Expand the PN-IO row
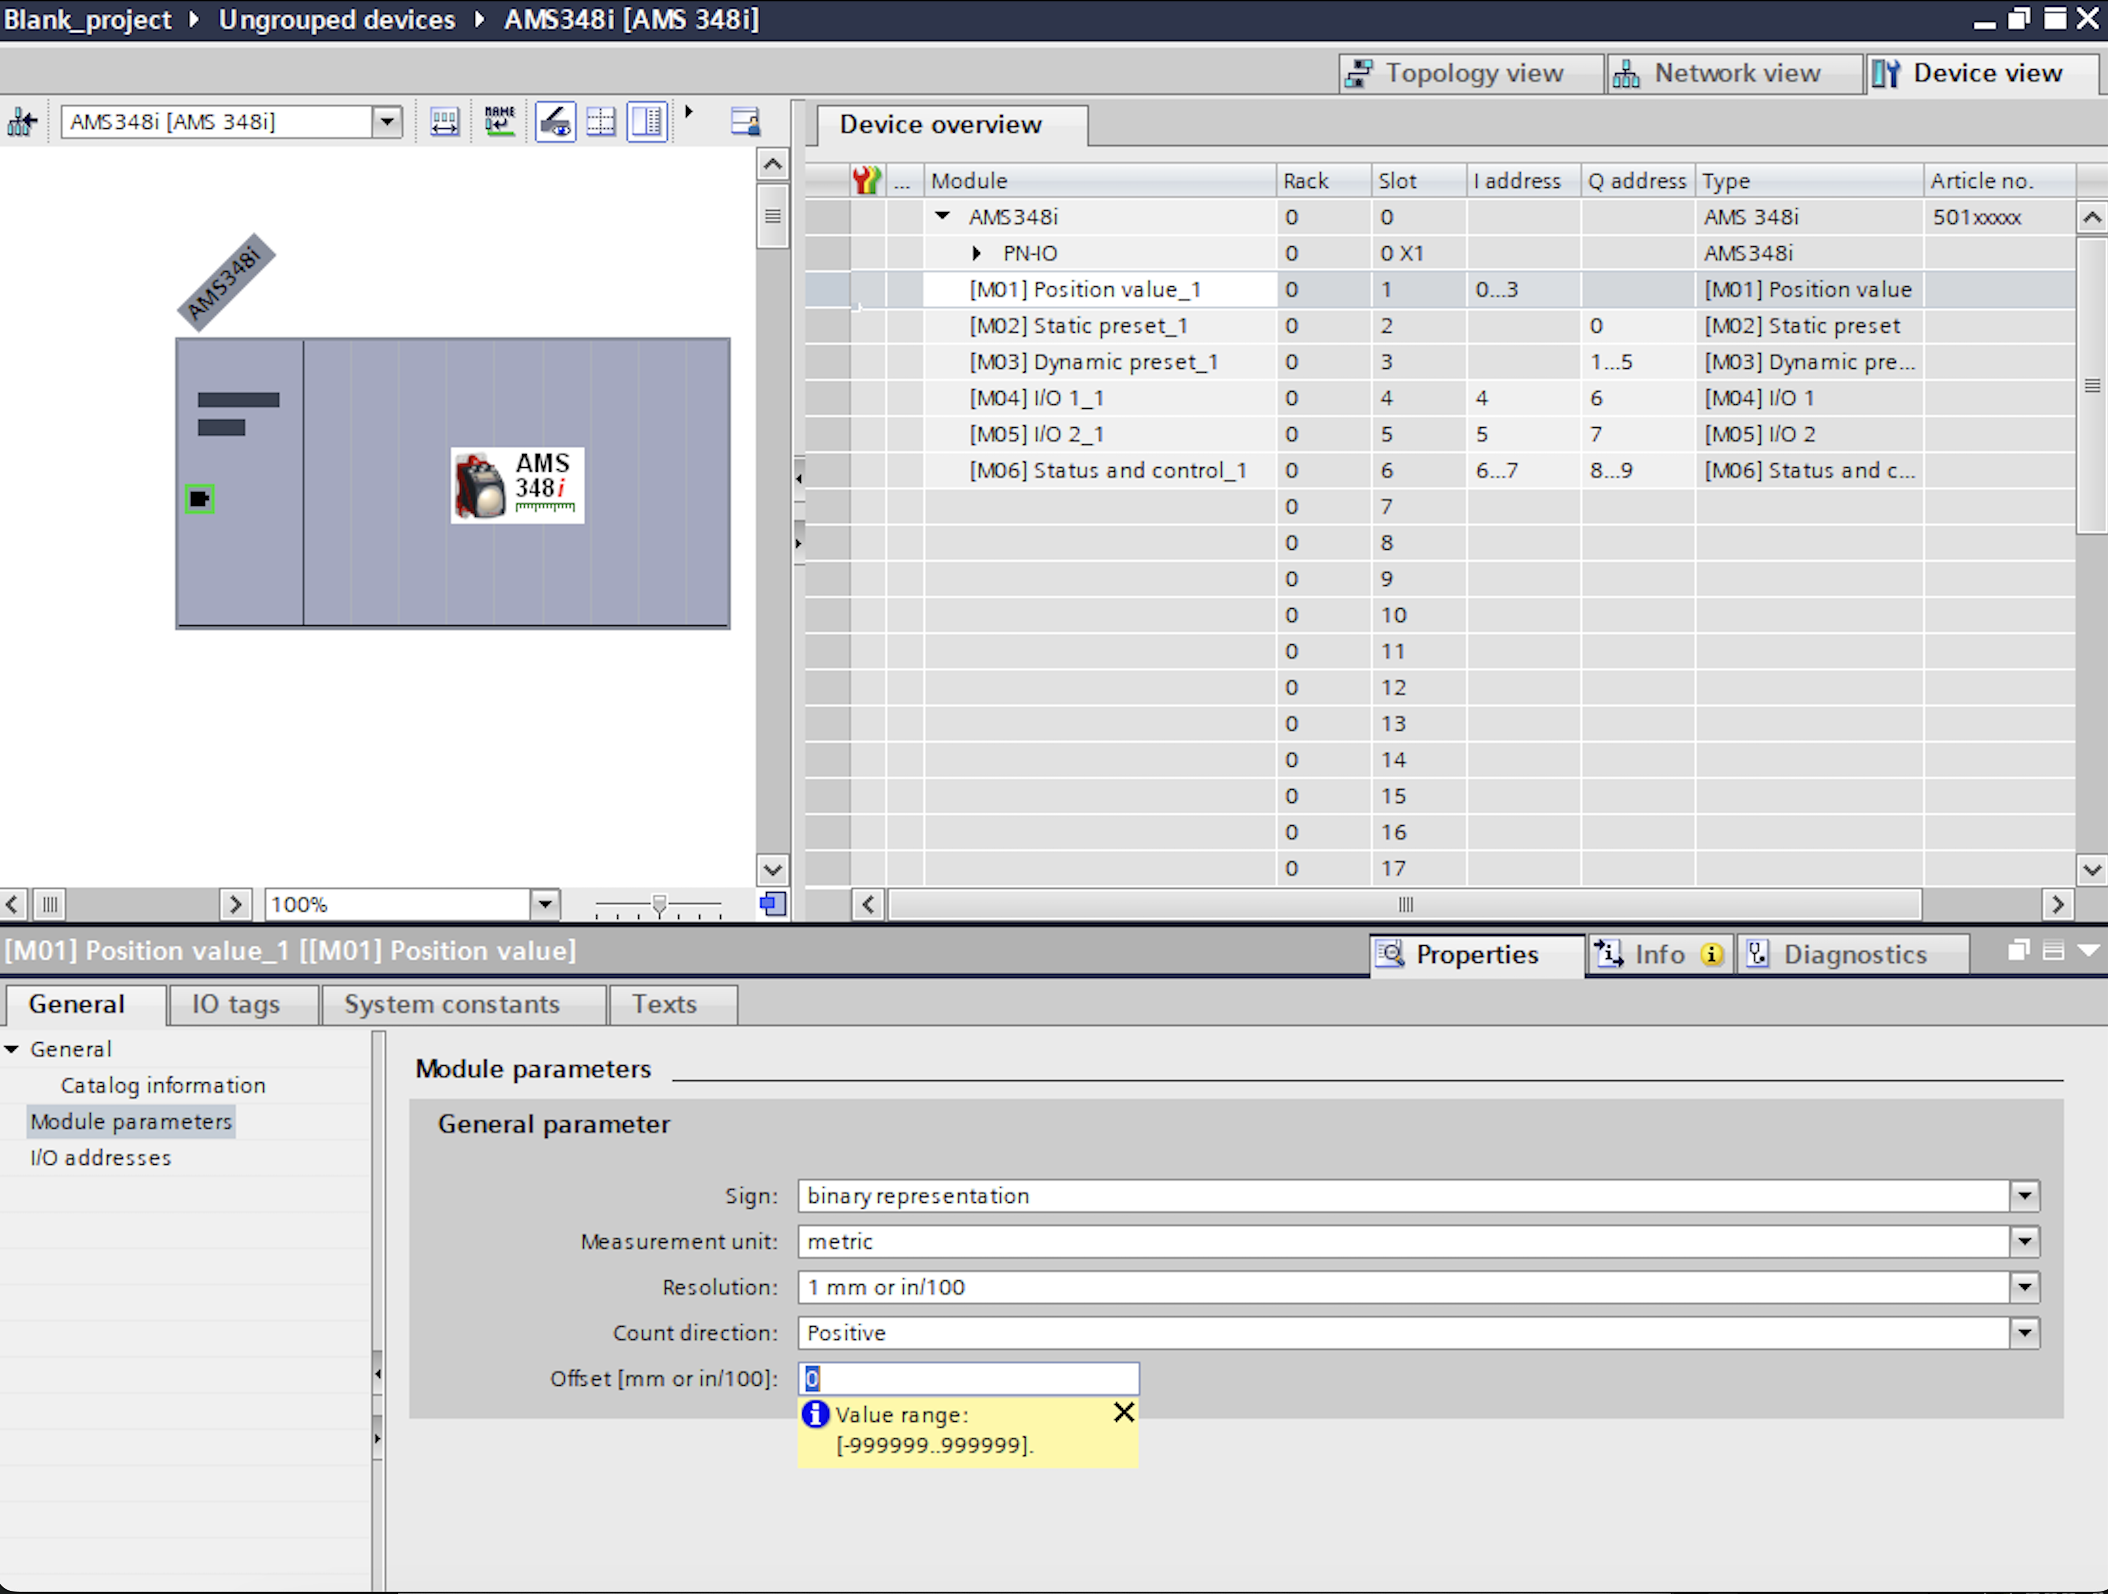This screenshot has width=2108, height=1594. click(x=977, y=253)
